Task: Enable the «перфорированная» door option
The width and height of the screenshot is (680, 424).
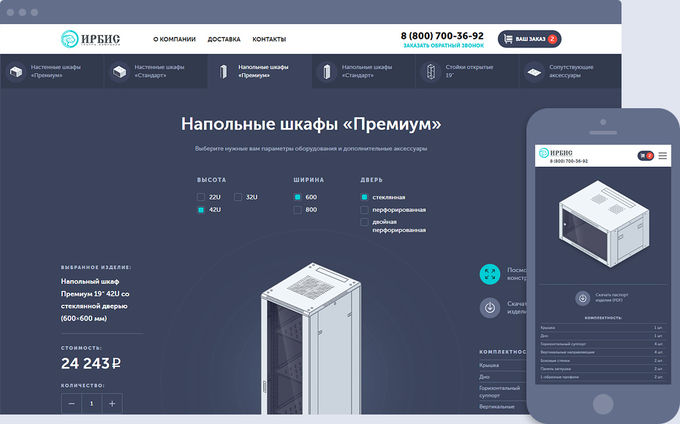Action: point(364,210)
